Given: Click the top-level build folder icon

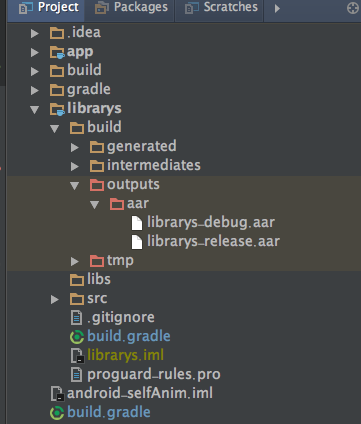Looking at the screenshot, I should pos(57,71).
